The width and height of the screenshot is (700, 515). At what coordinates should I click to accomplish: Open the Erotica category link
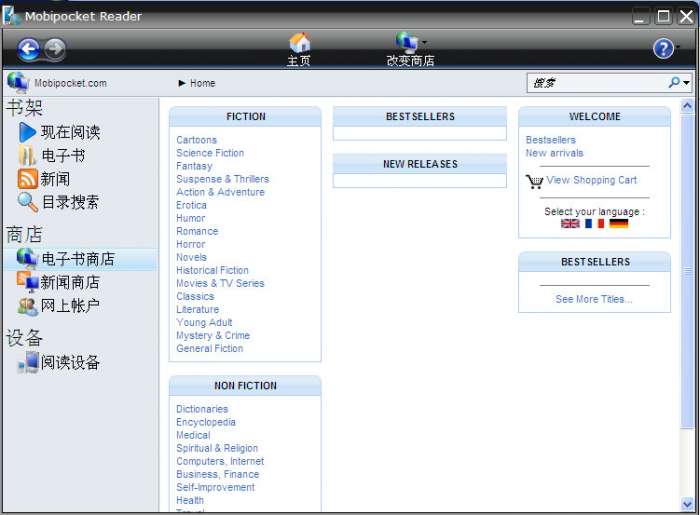[x=191, y=205]
